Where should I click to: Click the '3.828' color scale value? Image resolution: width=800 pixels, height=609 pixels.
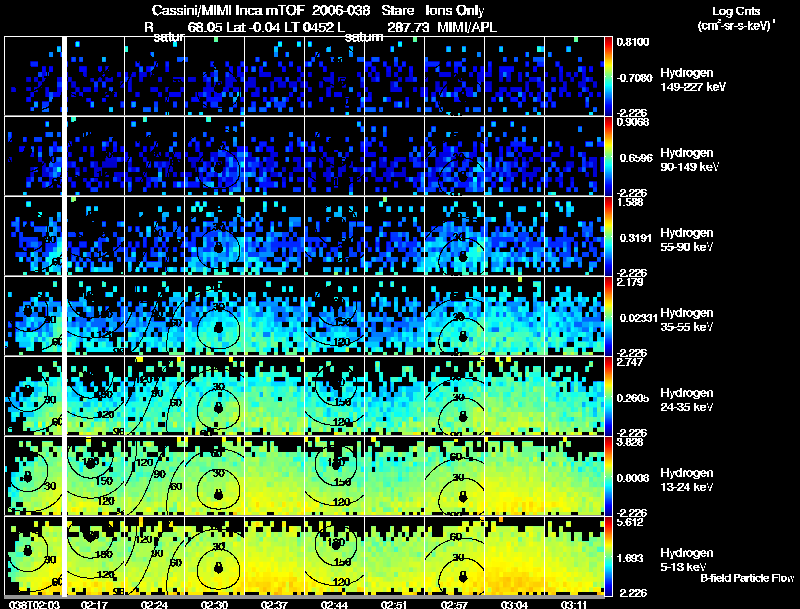(630, 442)
